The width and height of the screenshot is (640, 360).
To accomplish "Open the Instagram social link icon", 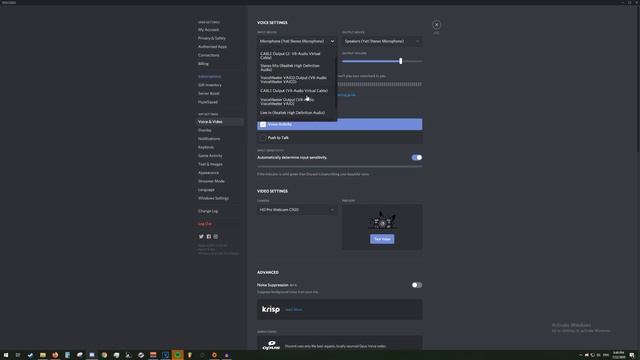I will tap(216, 237).
